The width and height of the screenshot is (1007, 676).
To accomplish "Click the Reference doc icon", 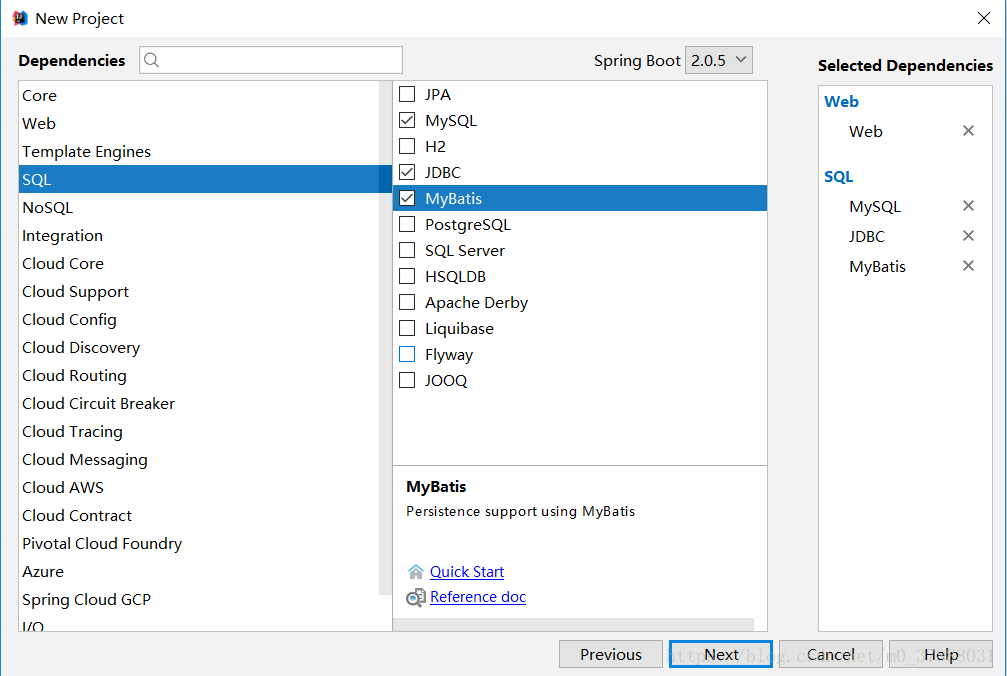I will [416, 597].
